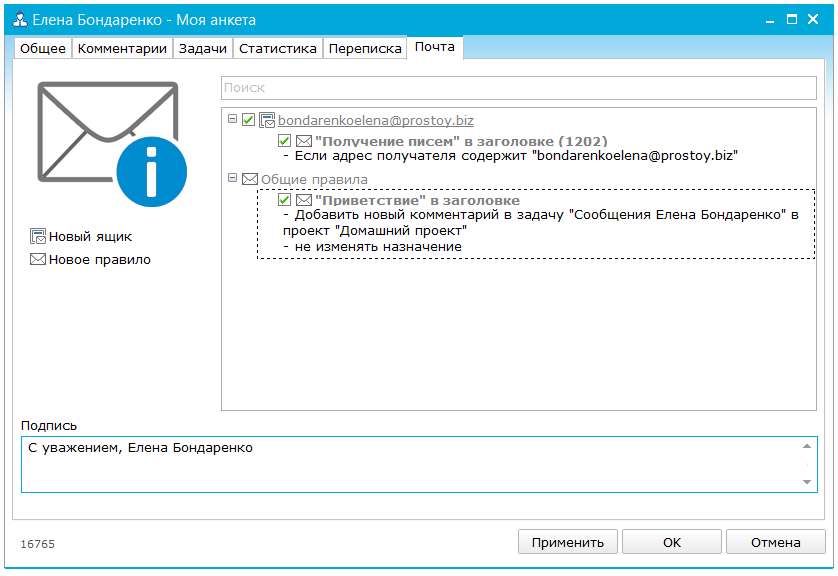Viewport: 838px width, 576px height.
Task: Click the New mailbox icon (Новый ящик)
Action: 39,237
